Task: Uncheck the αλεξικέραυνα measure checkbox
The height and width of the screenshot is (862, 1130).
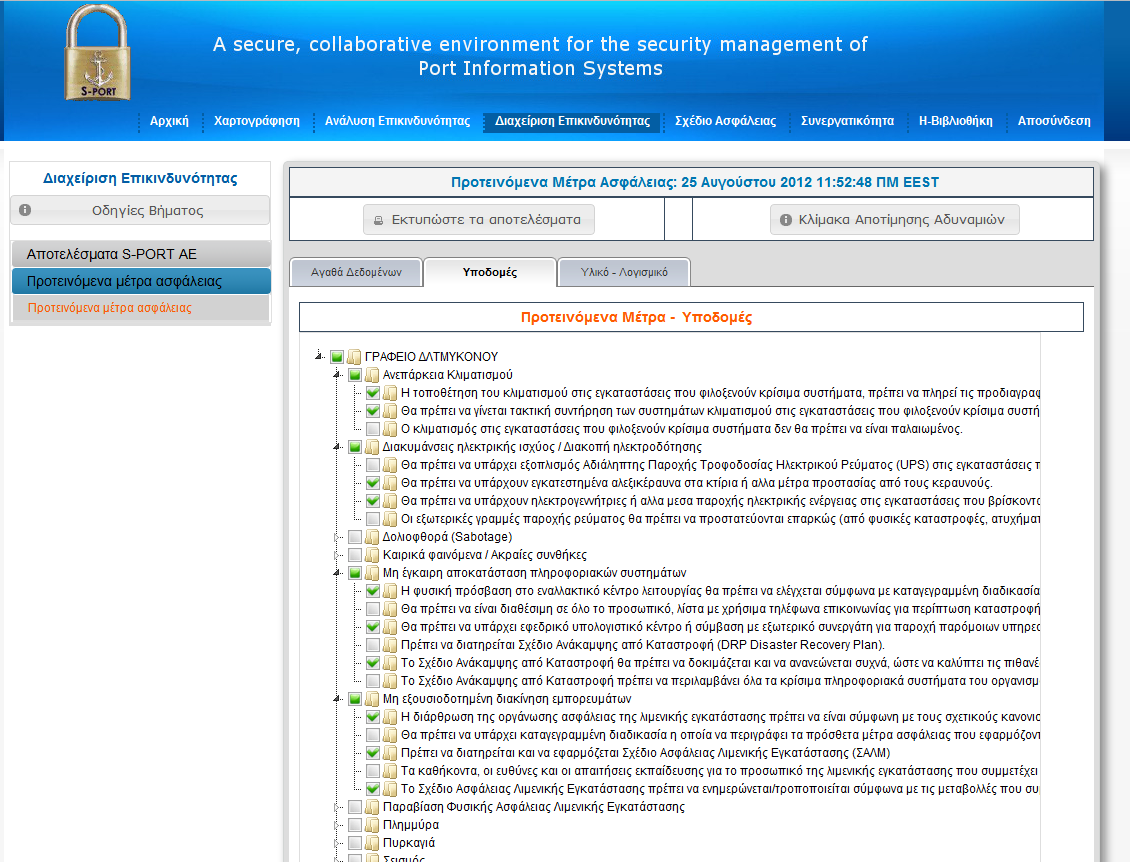Action: tap(373, 483)
